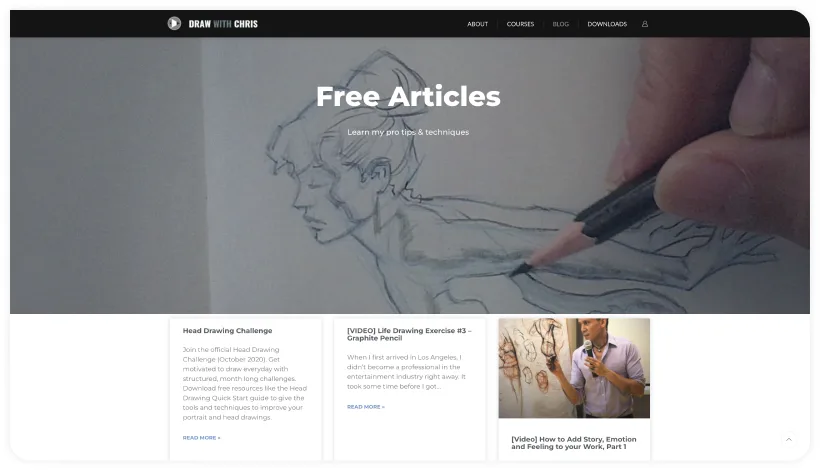Image resolution: width=820 pixels, height=471 pixels.
Task: Open the Downloads menu item
Action: (x=607, y=24)
